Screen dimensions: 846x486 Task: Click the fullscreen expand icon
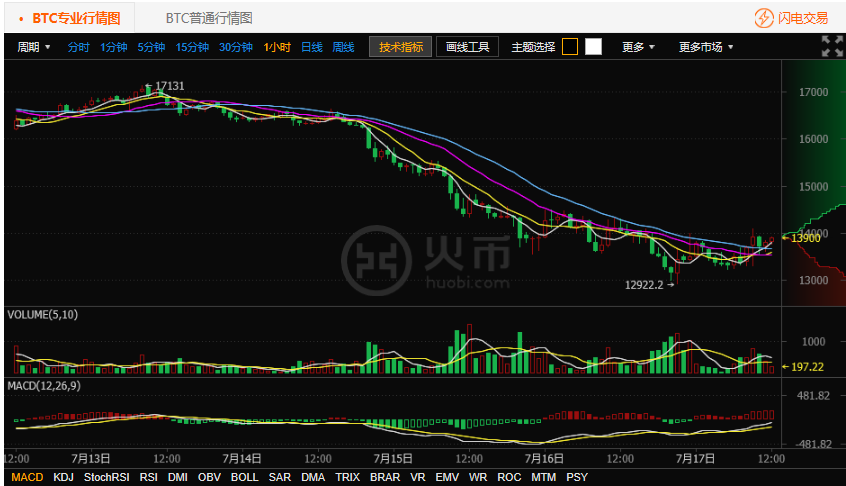tap(831, 46)
